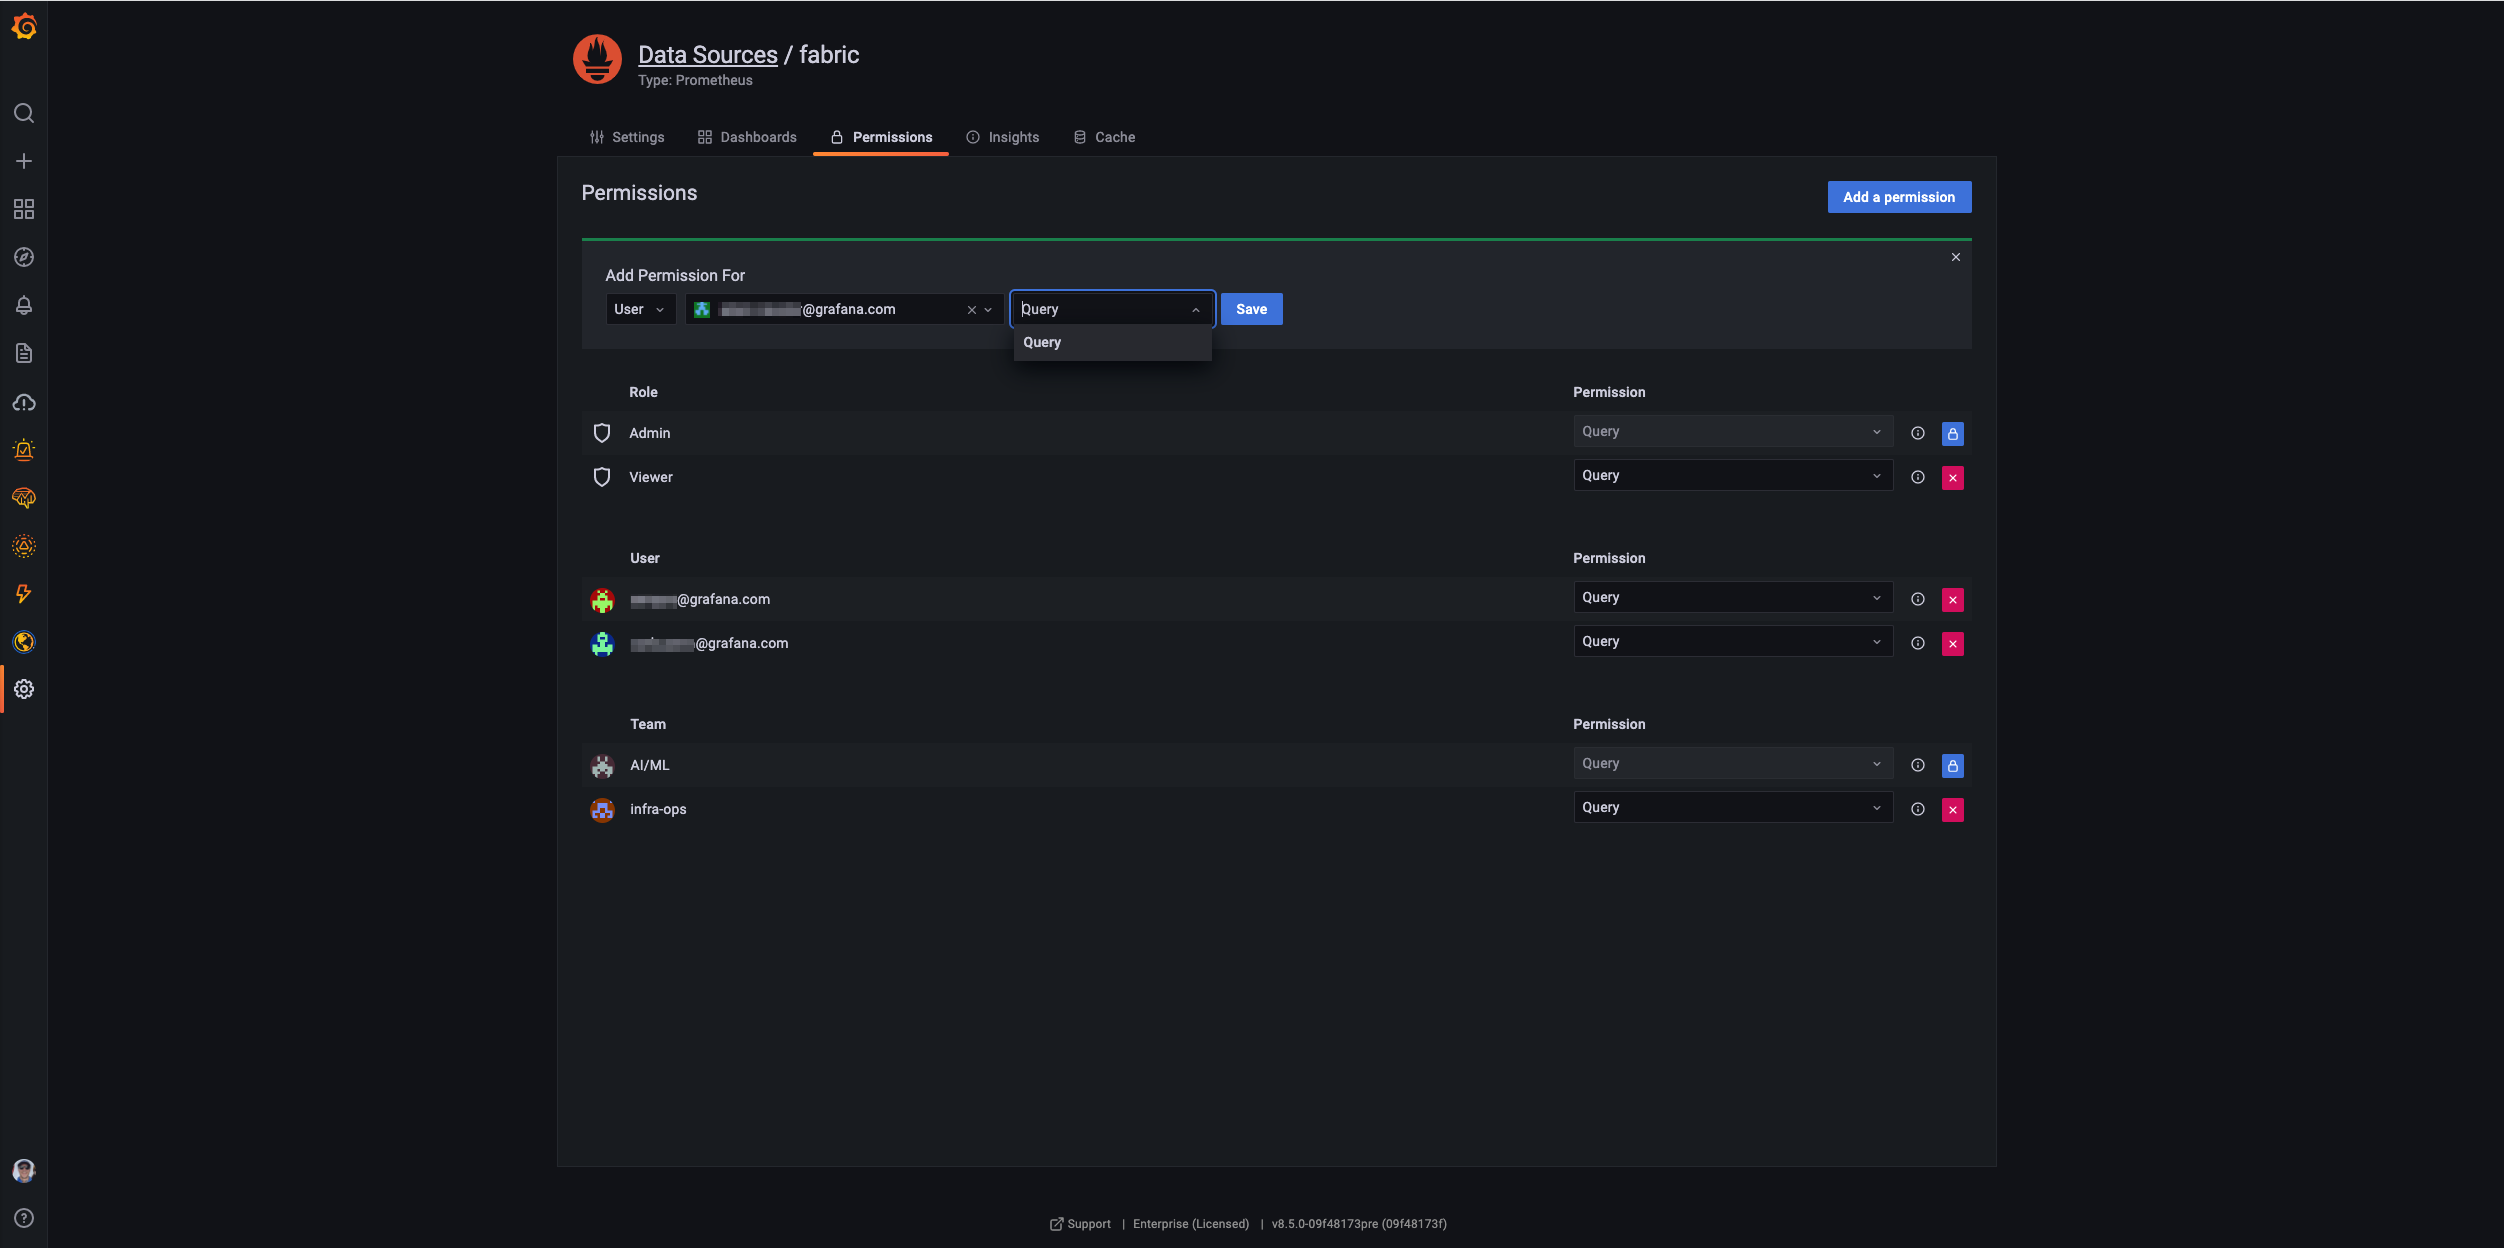
Task: Expand infra-ops permission dropdown
Action: click(1732, 807)
